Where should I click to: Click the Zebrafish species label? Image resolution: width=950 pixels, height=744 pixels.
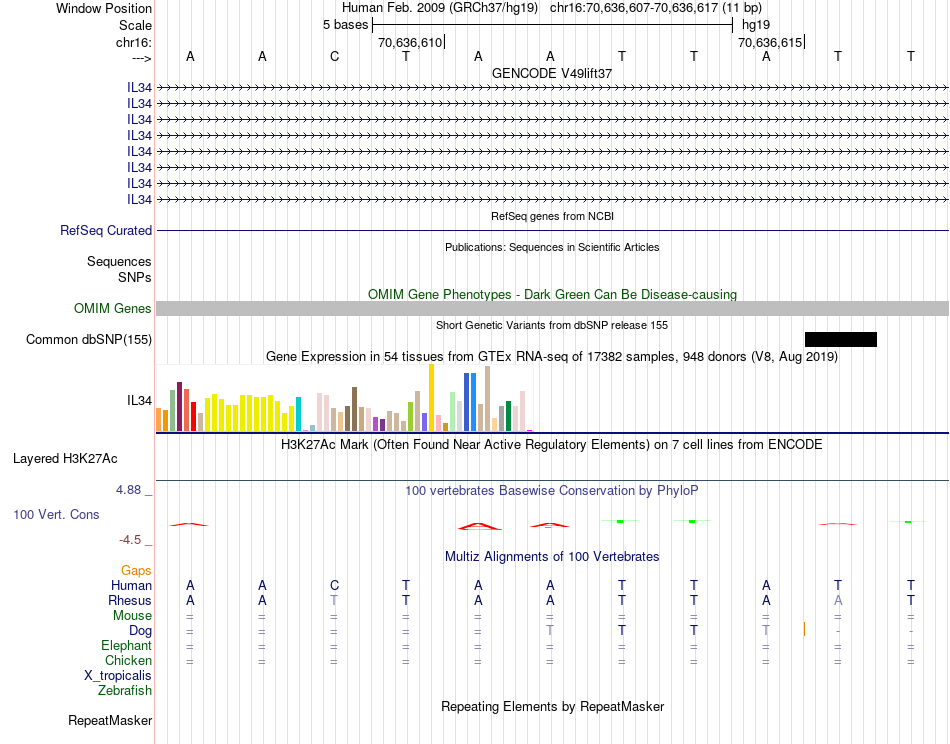(x=125, y=690)
